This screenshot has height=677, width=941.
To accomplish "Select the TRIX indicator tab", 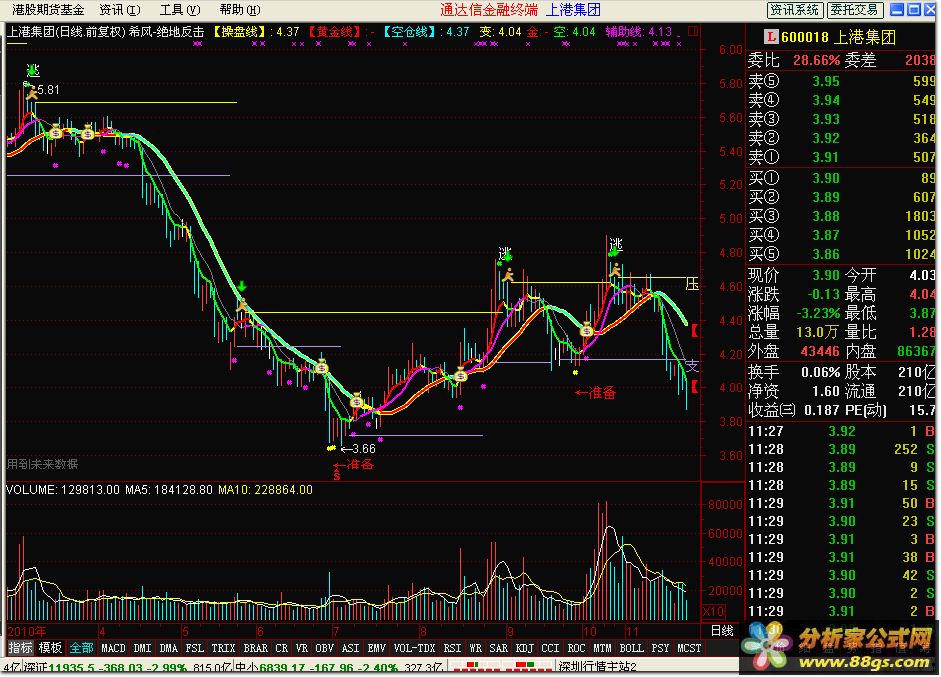I will [223, 648].
